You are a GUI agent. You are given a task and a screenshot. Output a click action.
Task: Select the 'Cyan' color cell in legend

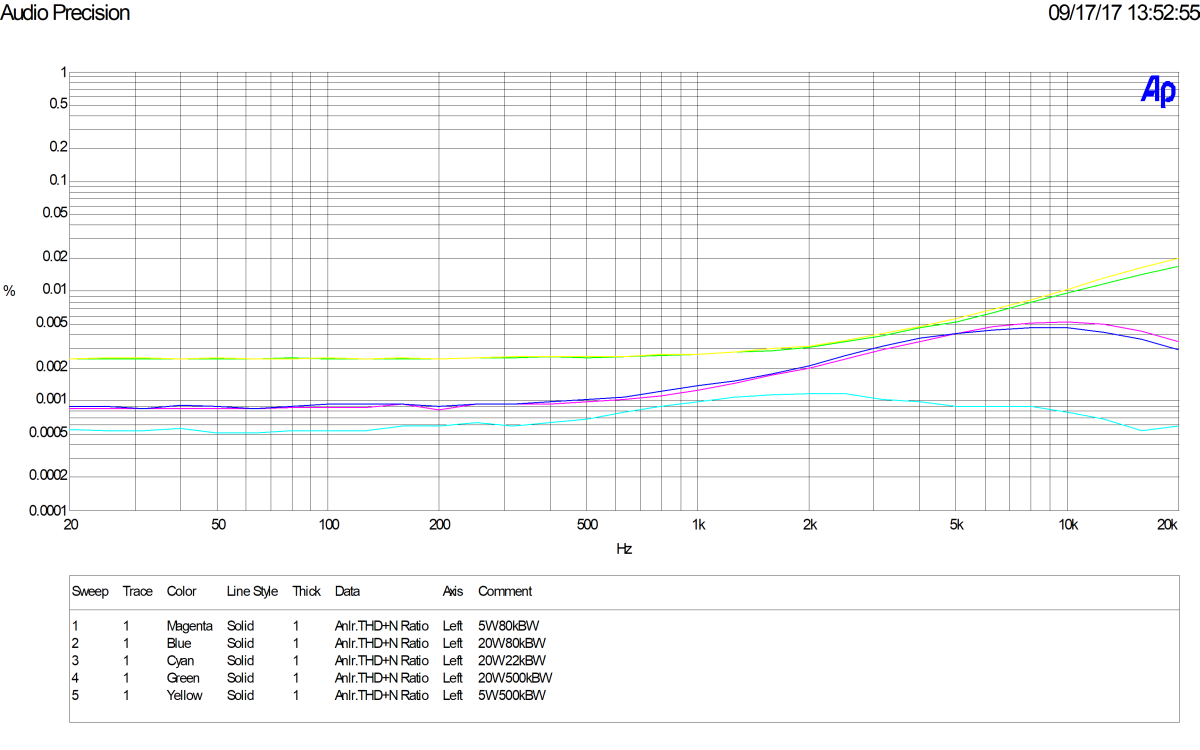coord(181,661)
